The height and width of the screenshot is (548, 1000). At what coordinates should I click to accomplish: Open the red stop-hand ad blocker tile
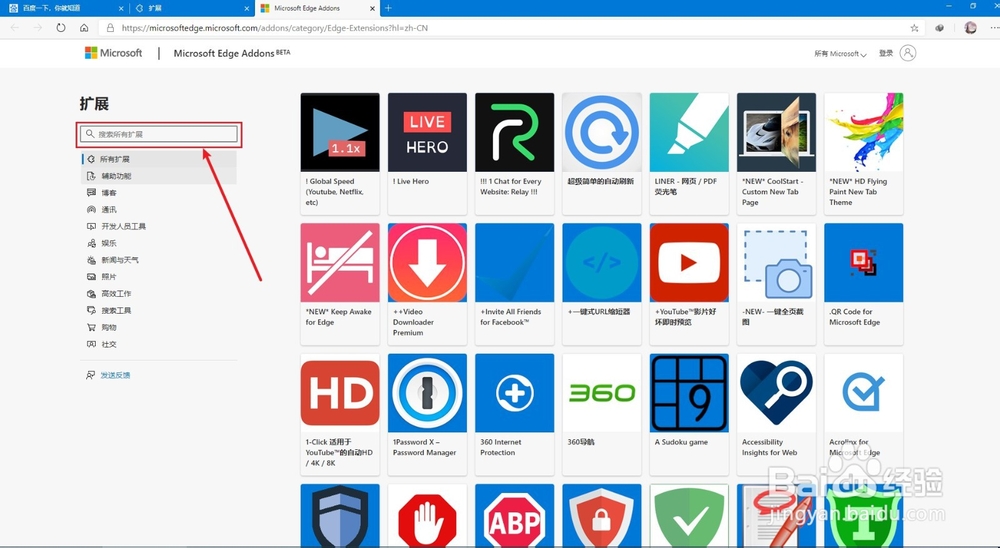tap(427, 515)
